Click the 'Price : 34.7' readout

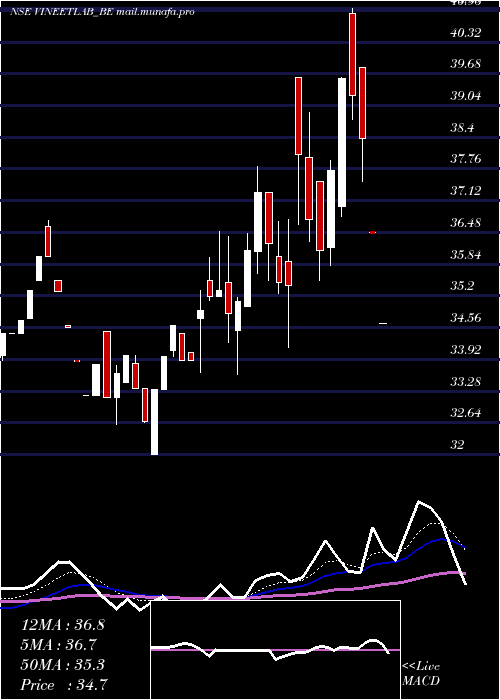click(64, 685)
